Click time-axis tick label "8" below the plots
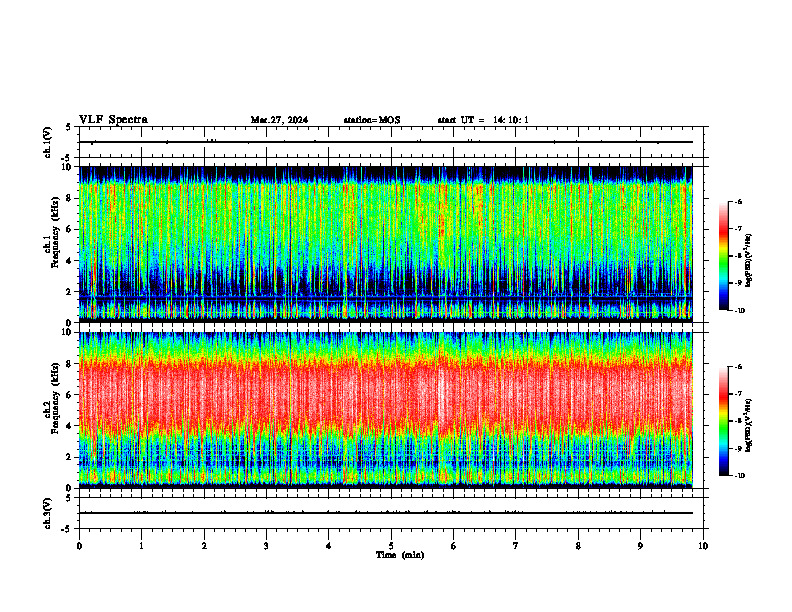 (x=578, y=546)
